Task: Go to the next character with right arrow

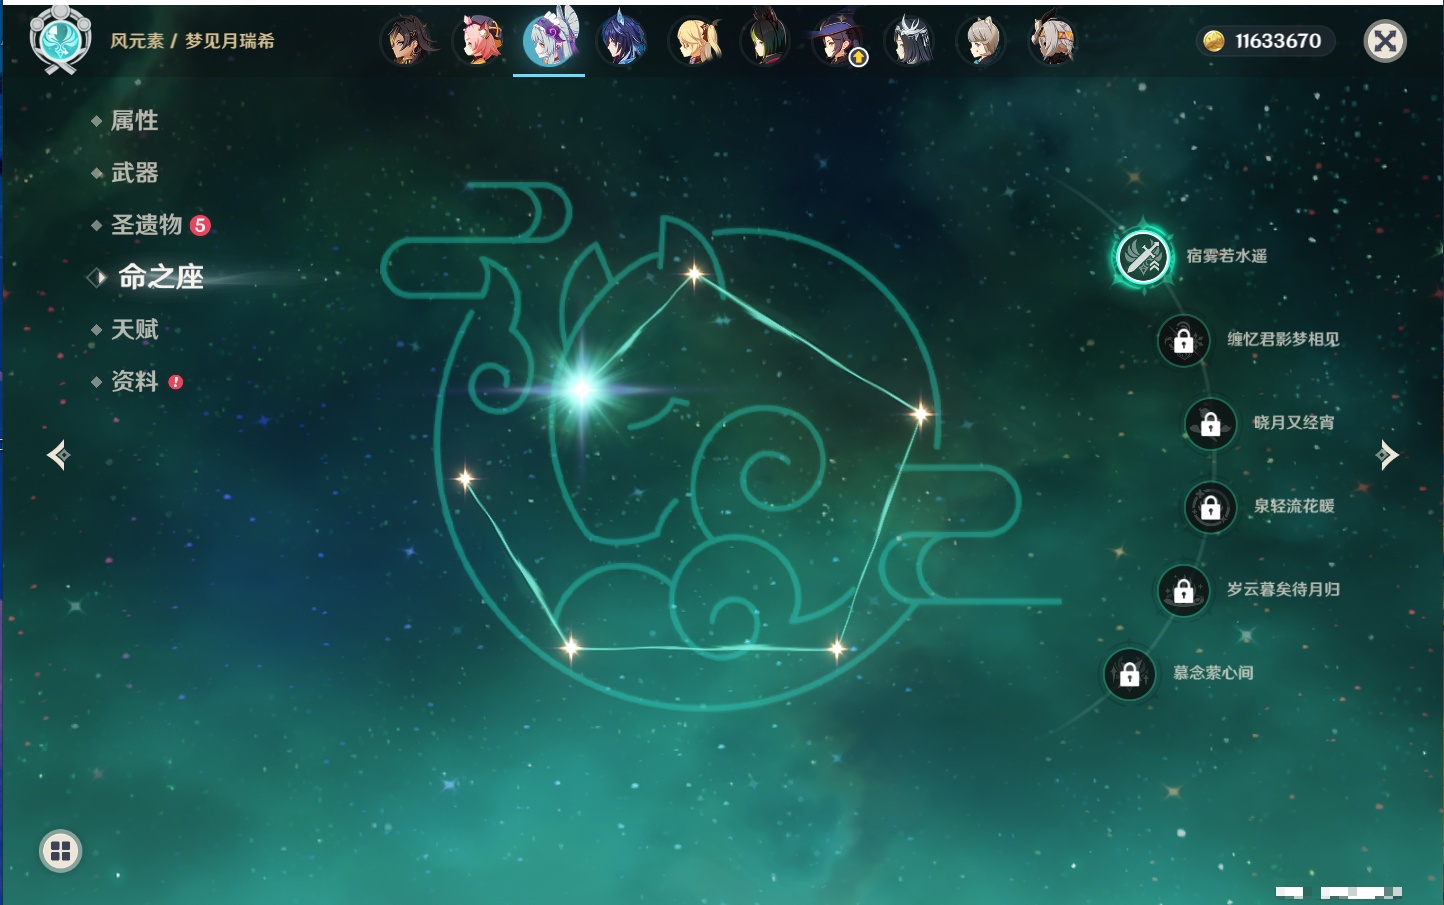Action: pyautogui.click(x=1387, y=455)
